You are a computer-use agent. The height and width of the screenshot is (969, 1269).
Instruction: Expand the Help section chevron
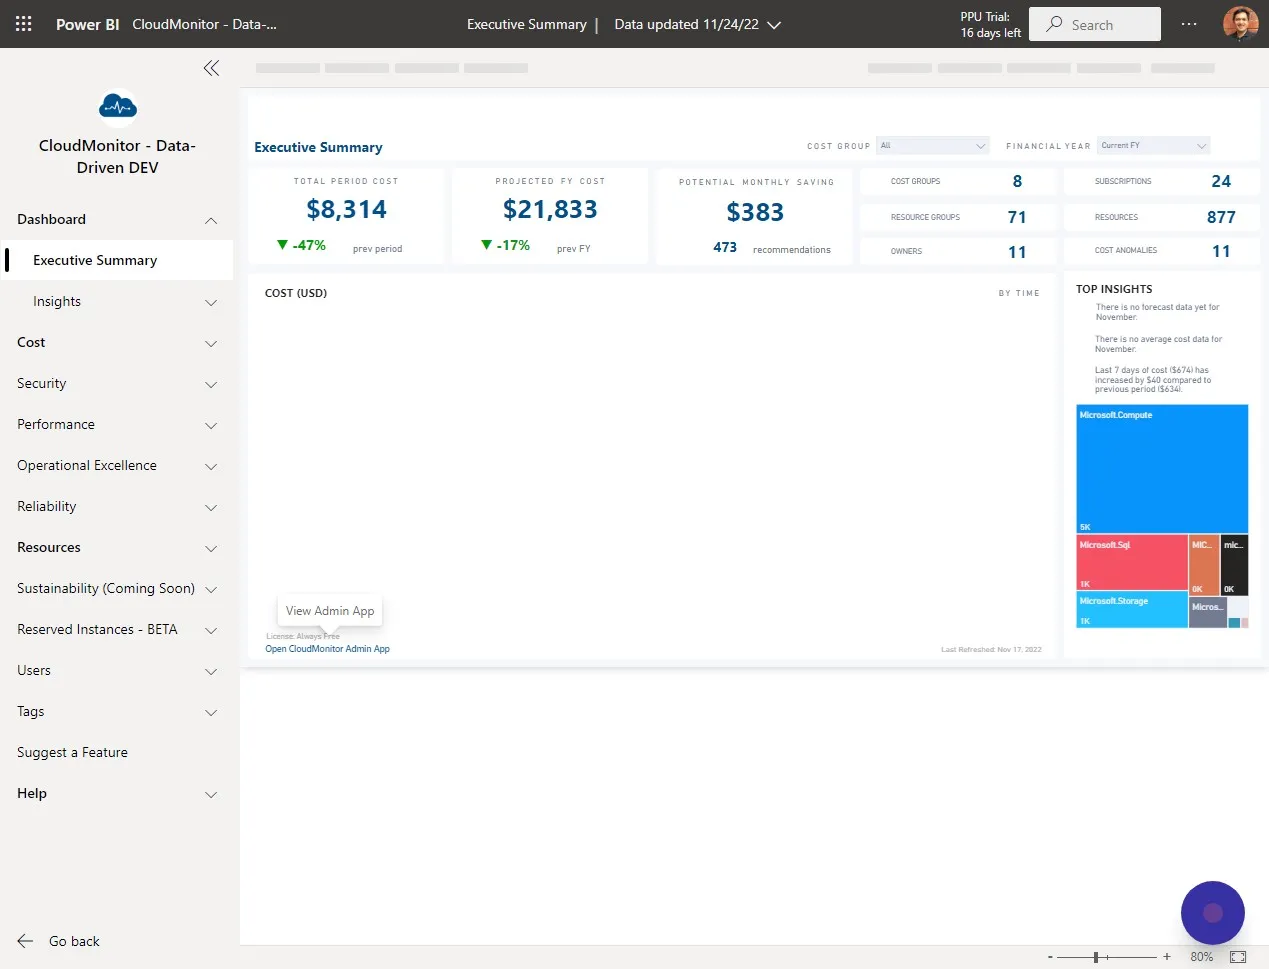coord(211,794)
